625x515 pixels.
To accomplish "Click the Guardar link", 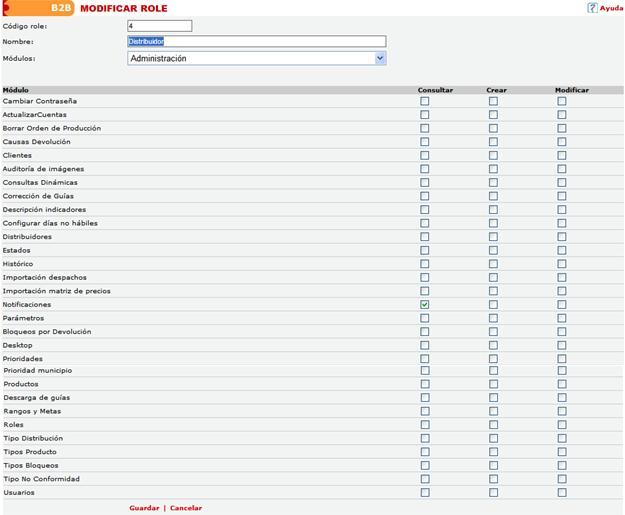I will [x=143, y=508].
